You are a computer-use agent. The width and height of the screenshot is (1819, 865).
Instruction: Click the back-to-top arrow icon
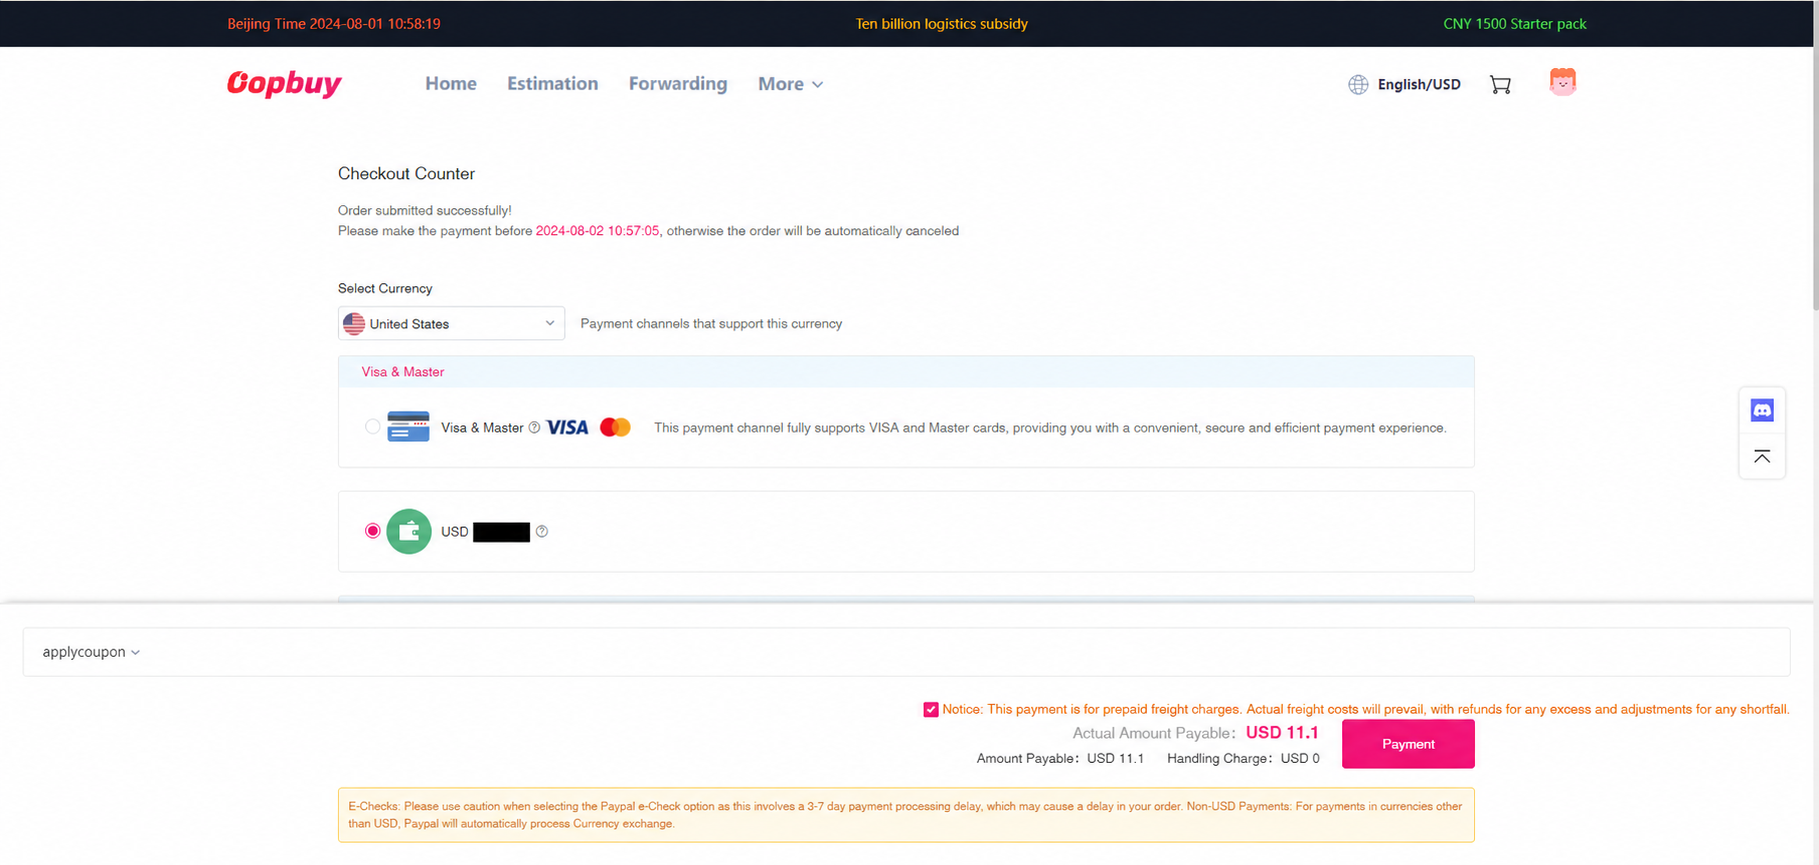click(1762, 457)
